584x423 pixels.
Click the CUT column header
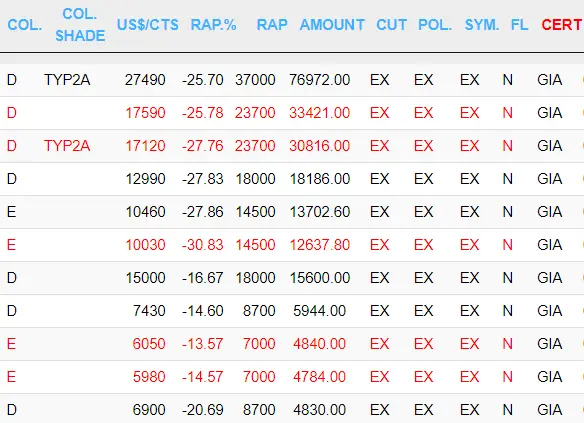tap(391, 25)
